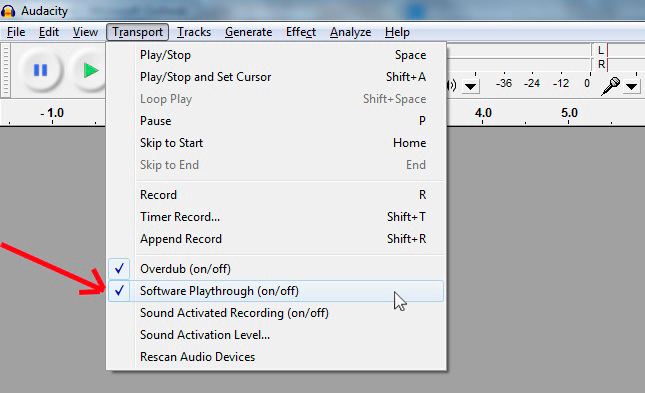Open the Analyze menu
This screenshot has width=645, height=393.
tap(350, 32)
